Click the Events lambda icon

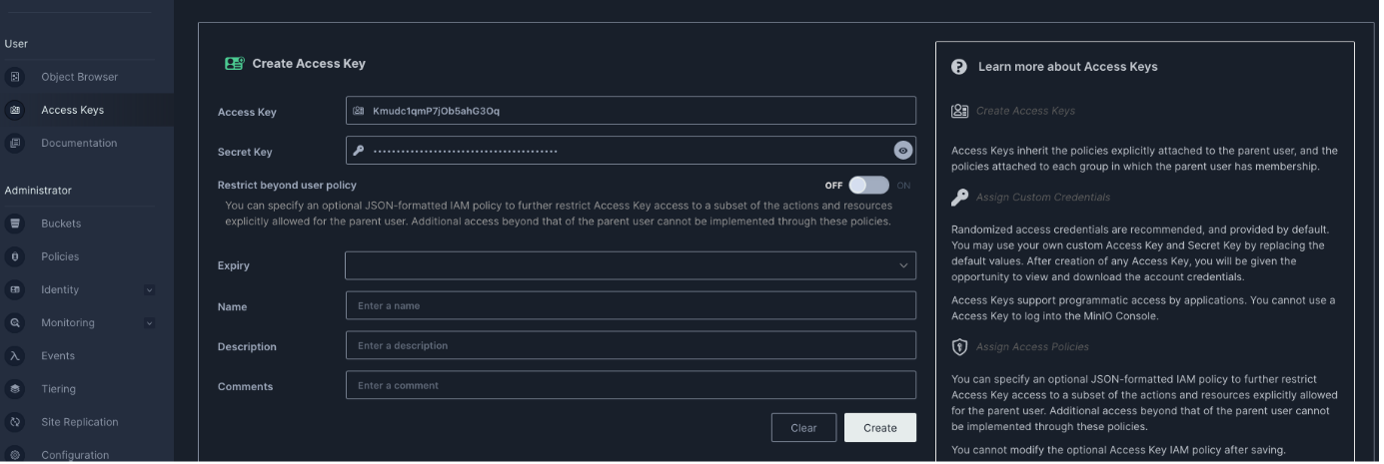point(15,356)
